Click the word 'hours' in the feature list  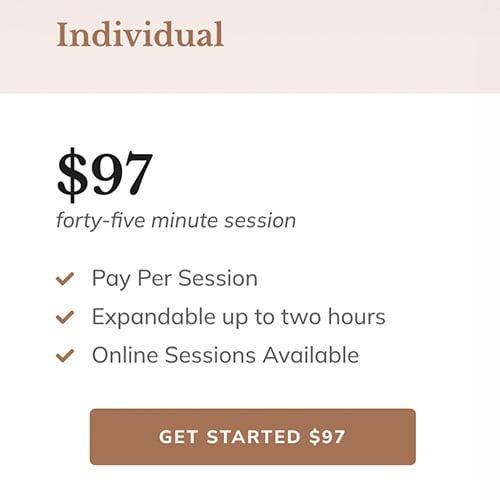(357, 316)
